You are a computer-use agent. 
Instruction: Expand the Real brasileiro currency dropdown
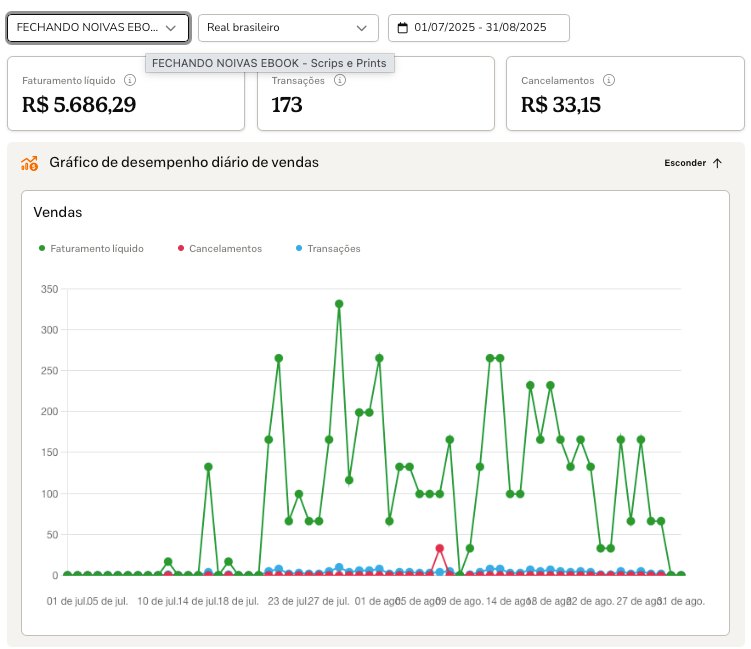click(x=288, y=28)
